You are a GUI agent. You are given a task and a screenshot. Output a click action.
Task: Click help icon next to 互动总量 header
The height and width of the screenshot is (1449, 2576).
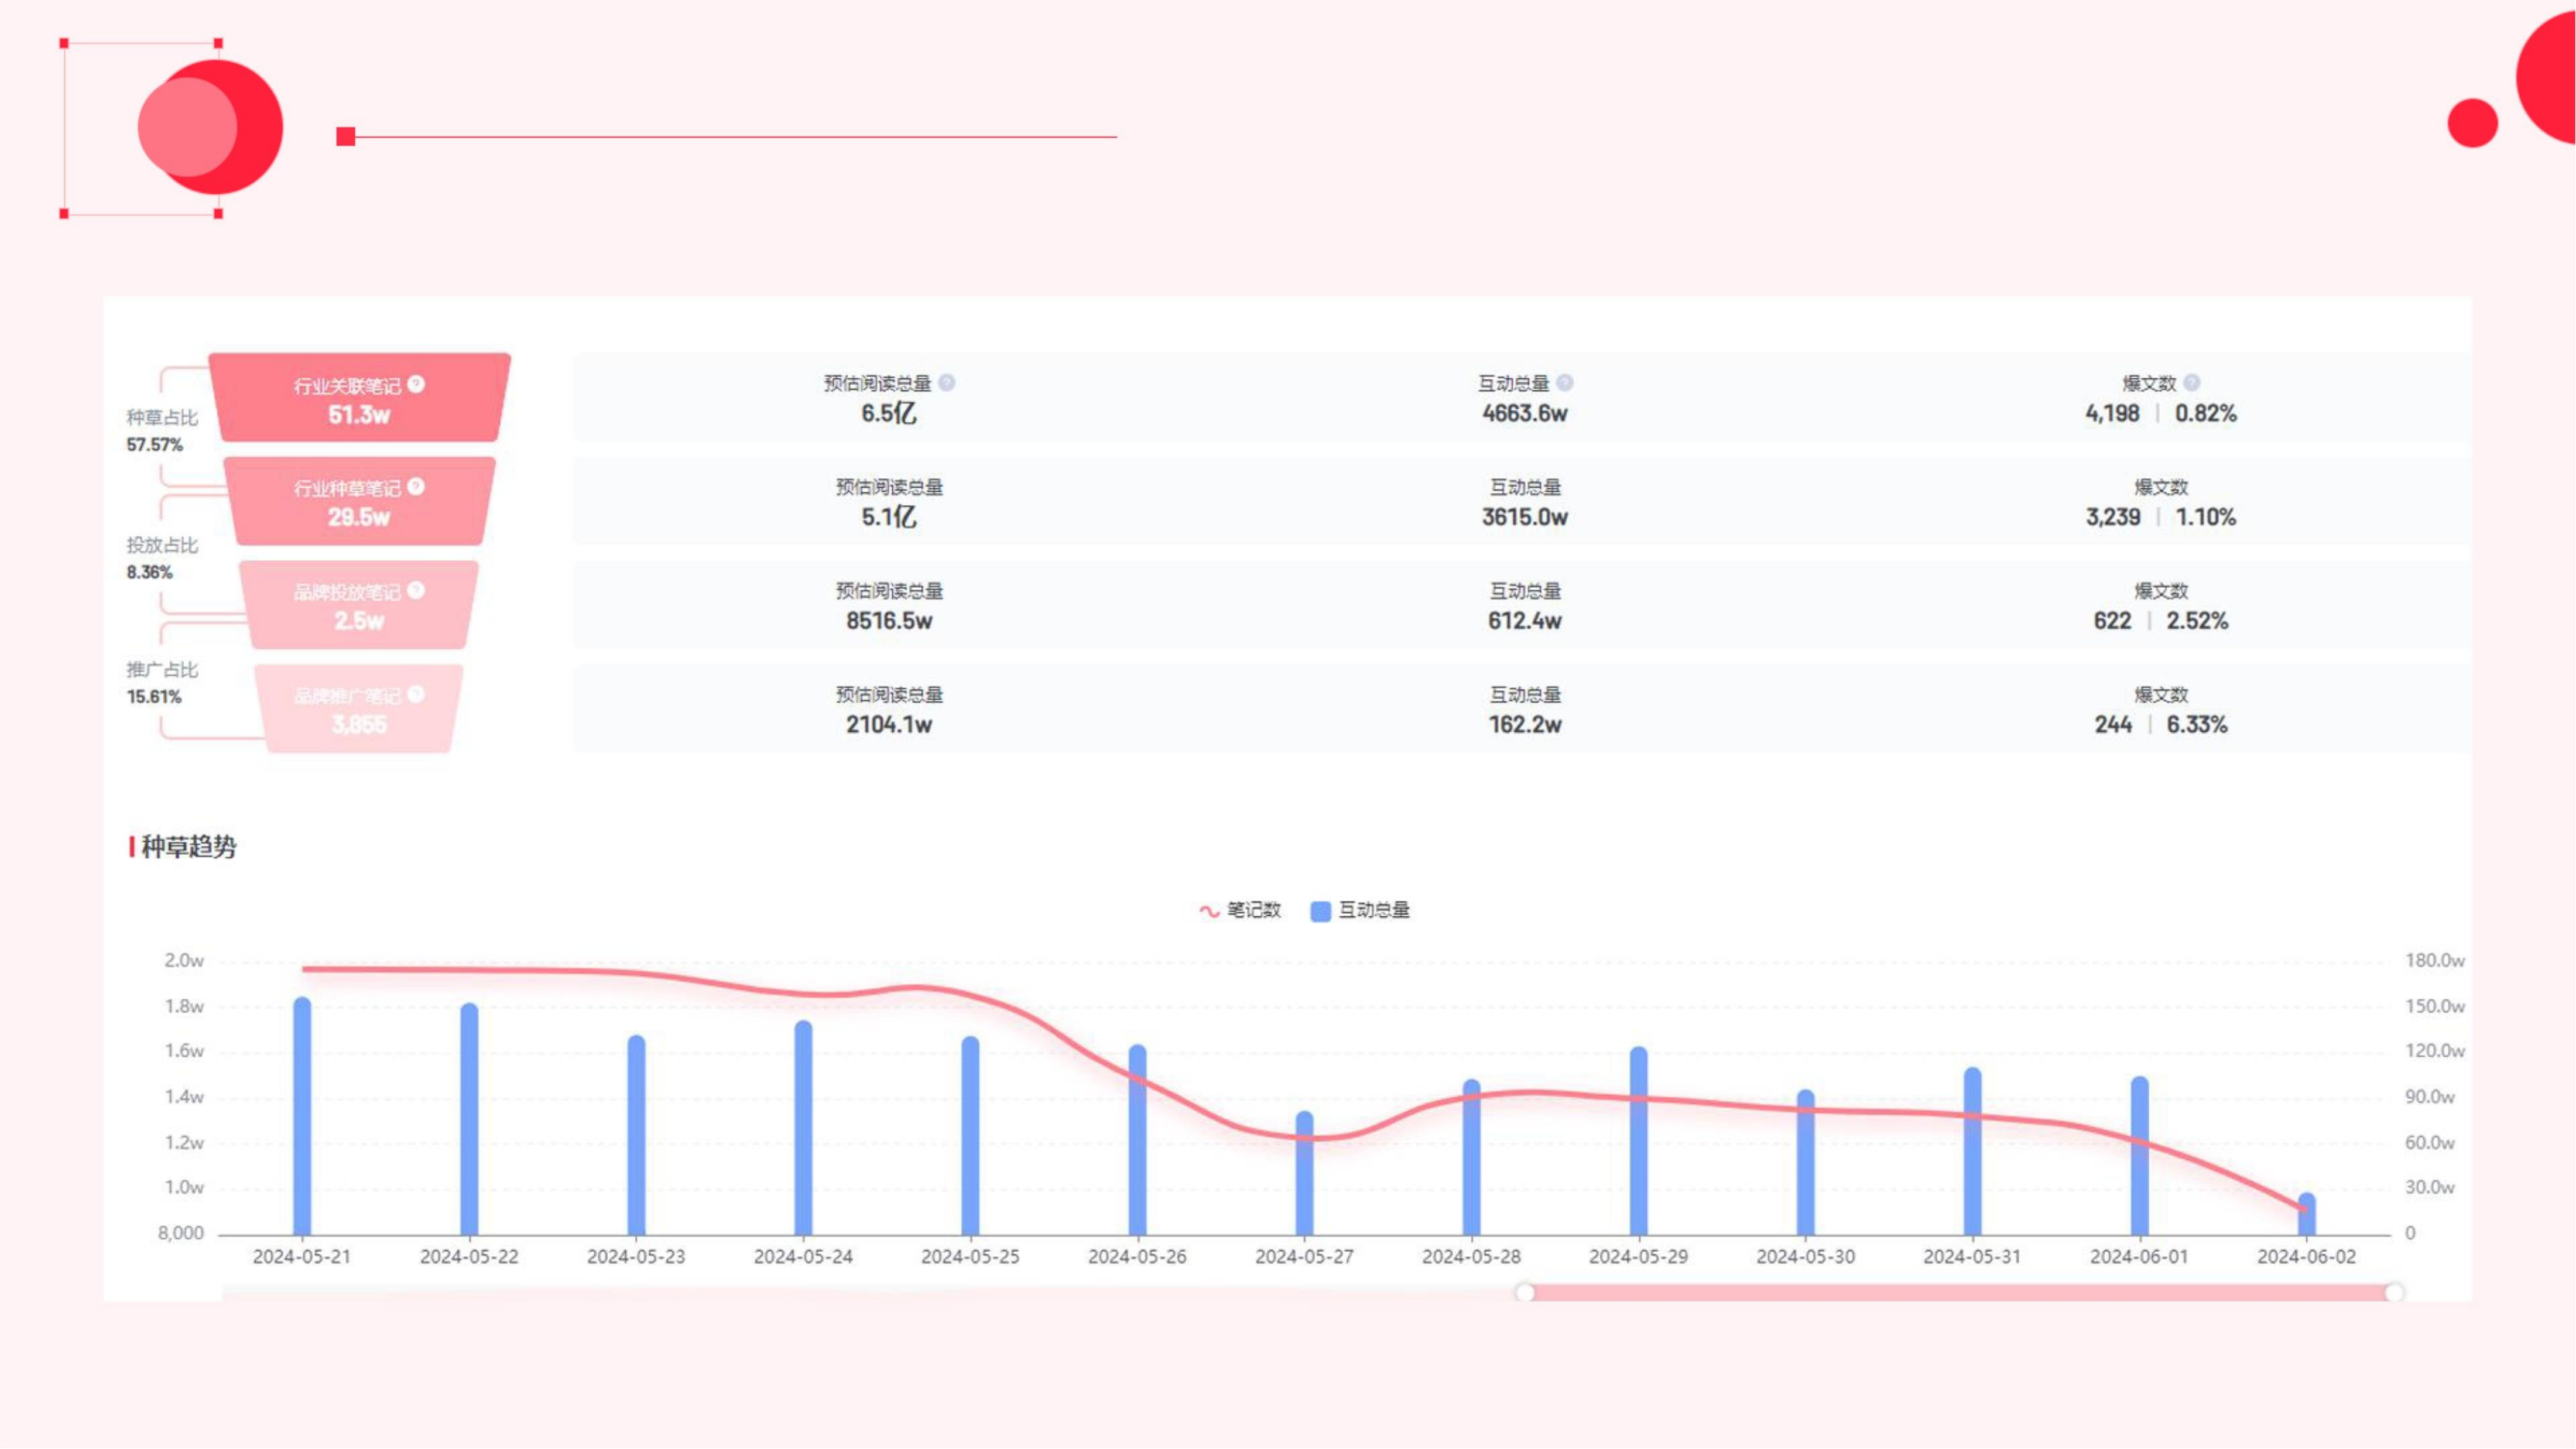pos(1566,383)
